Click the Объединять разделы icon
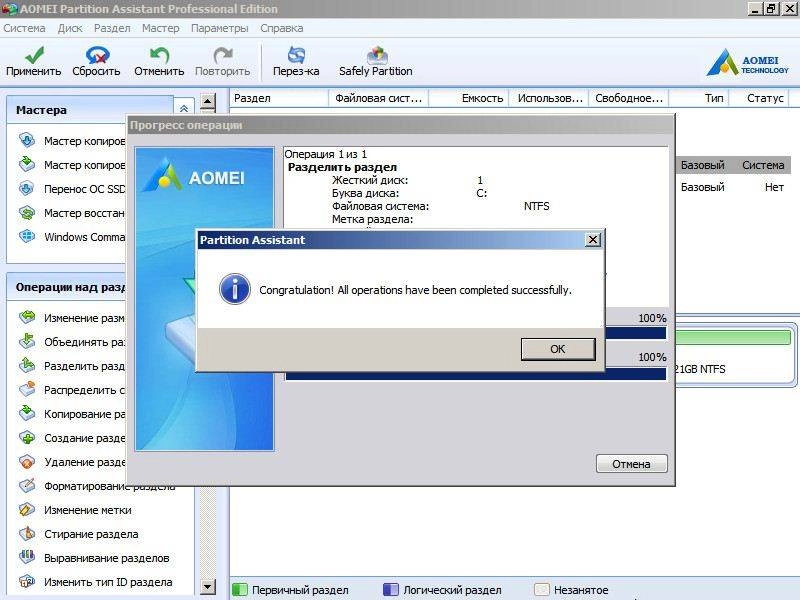Image resolution: width=800 pixels, height=600 pixels. [27, 341]
